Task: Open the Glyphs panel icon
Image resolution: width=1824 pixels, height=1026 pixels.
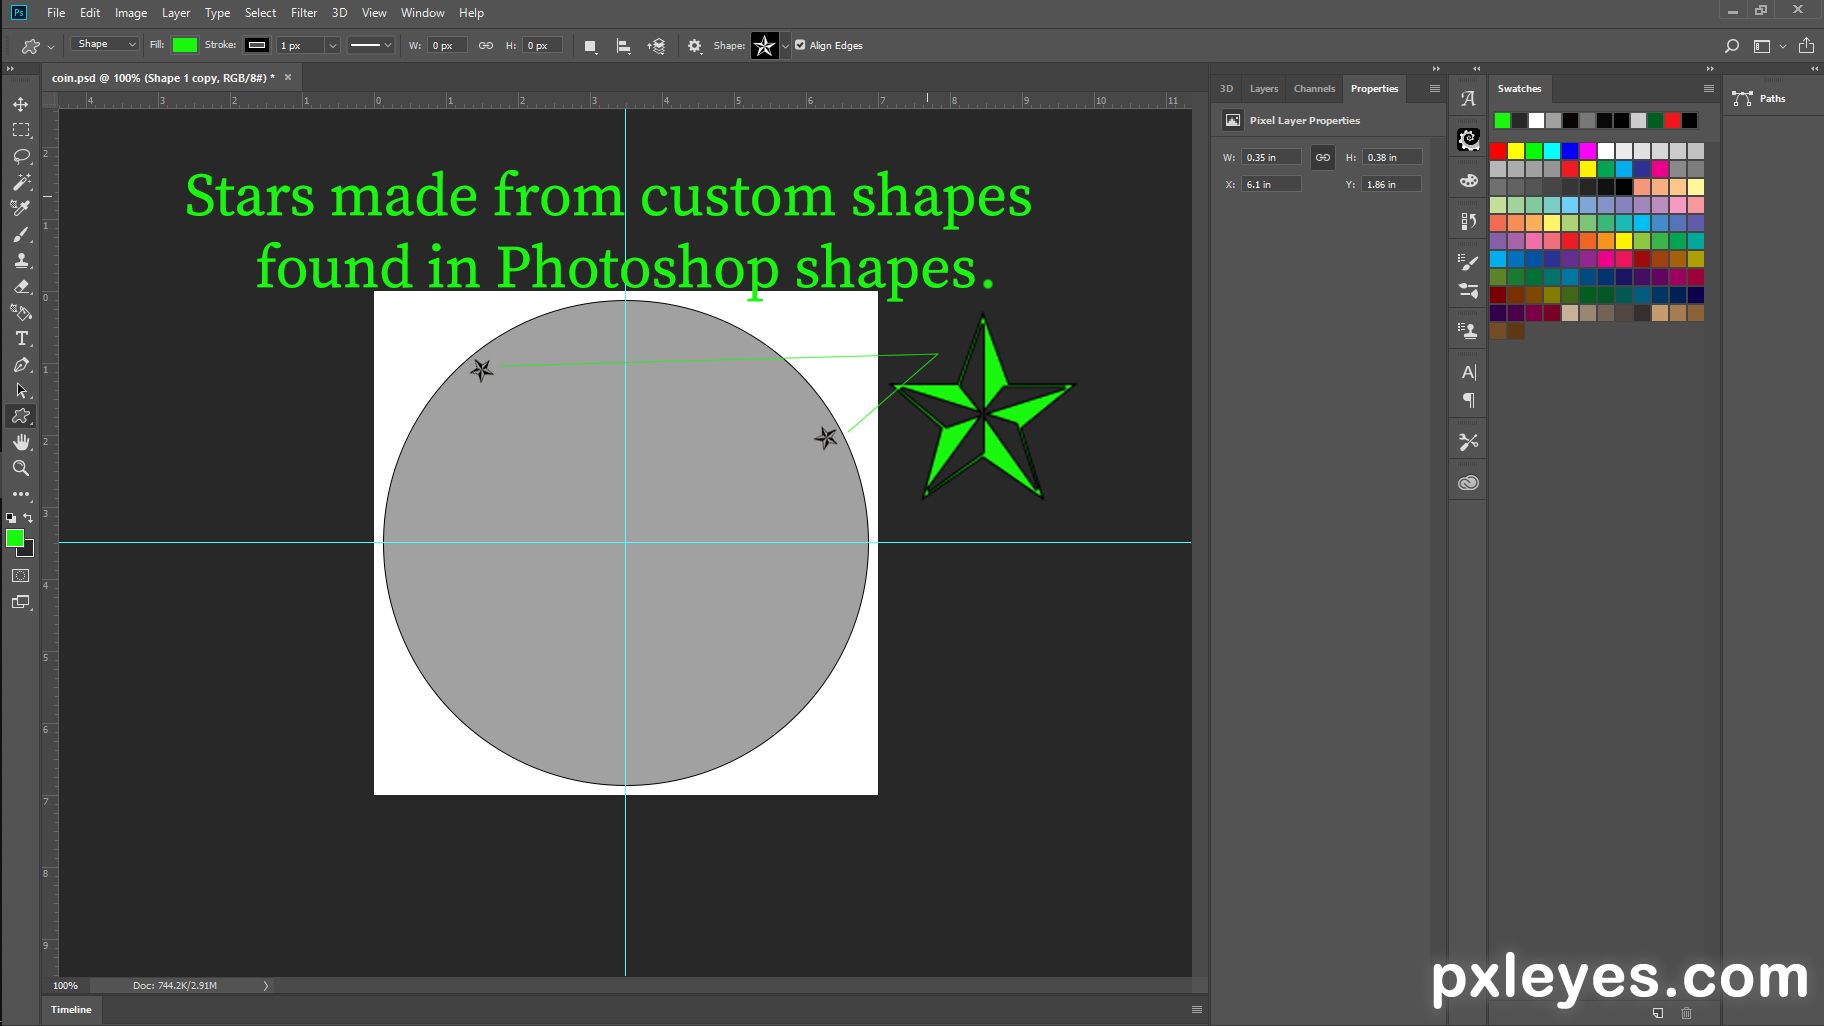Action: coord(1468,99)
